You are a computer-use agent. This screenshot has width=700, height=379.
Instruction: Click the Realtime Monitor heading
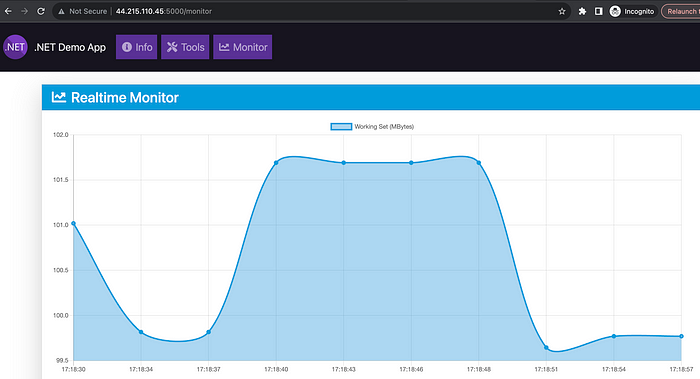pyautogui.click(x=125, y=97)
